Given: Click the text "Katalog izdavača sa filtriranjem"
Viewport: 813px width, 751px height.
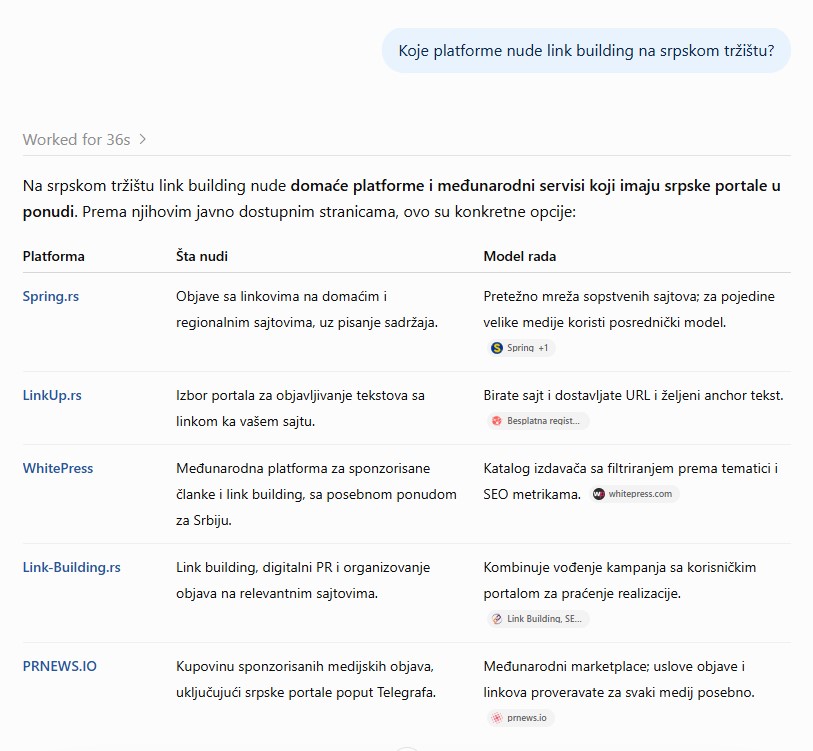Looking at the screenshot, I should [x=579, y=468].
